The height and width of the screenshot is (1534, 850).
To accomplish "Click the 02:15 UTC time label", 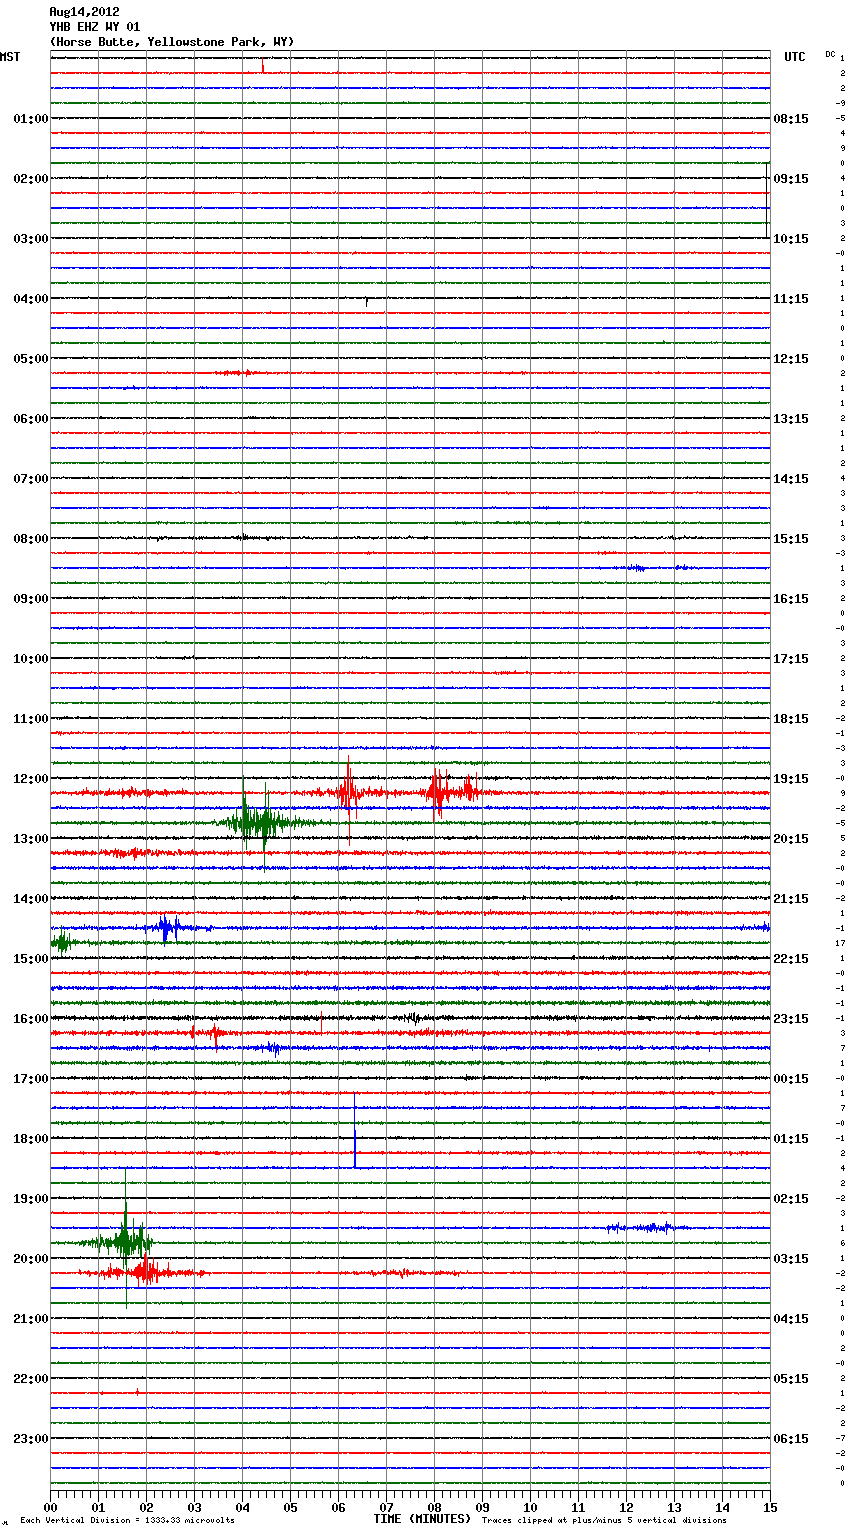I will (791, 1198).
